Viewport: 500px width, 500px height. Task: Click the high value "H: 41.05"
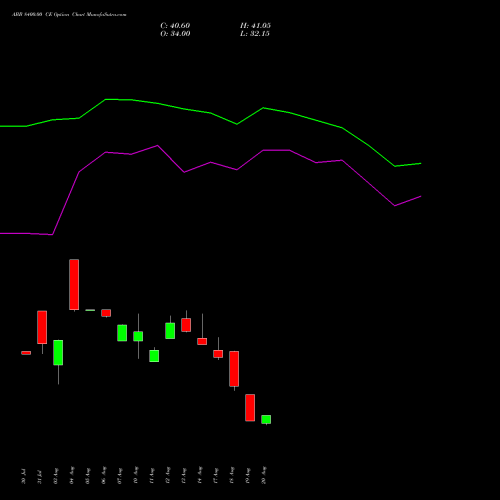coord(255,26)
